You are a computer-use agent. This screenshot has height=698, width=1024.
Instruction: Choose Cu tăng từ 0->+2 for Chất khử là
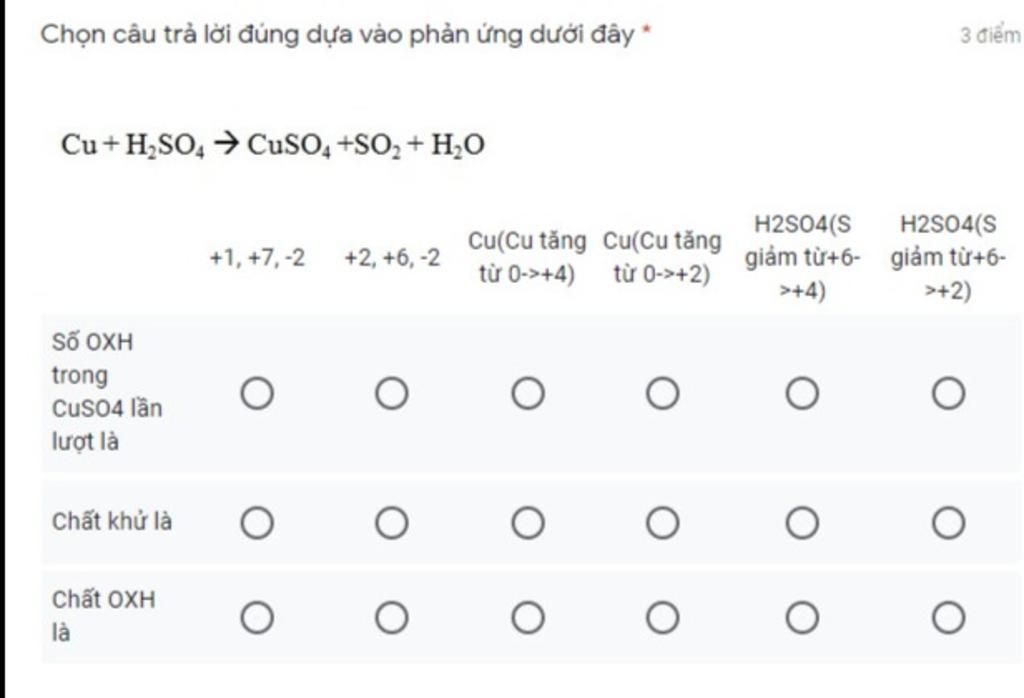pyautogui.click(x=663, y=523)
